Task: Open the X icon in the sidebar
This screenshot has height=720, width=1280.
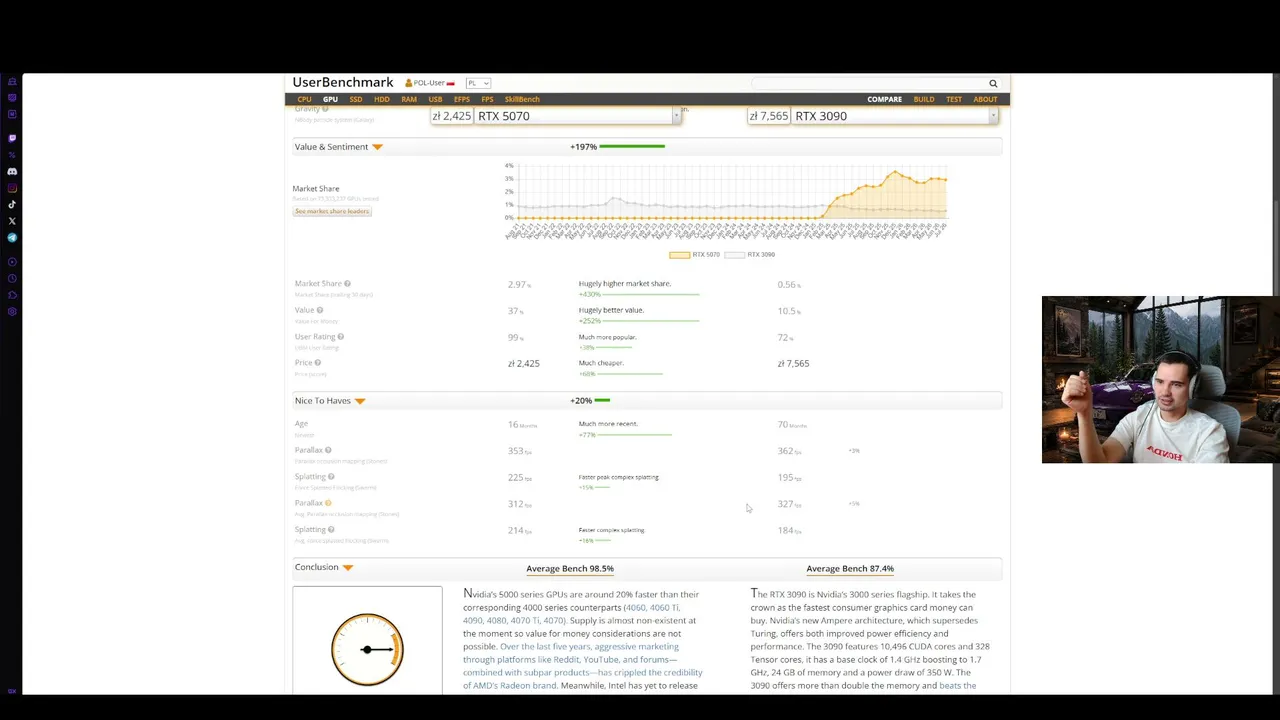Action: (12, 221)
